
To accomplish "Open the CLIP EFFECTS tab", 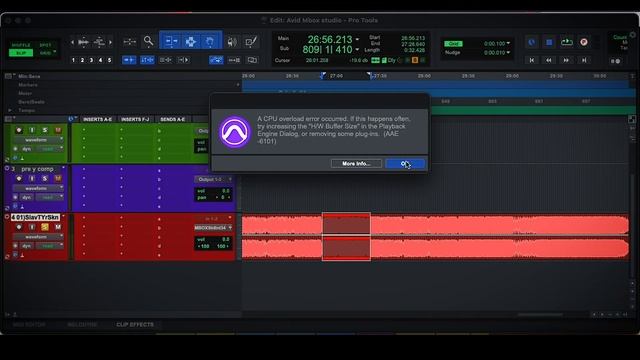I will pos(135,324).
